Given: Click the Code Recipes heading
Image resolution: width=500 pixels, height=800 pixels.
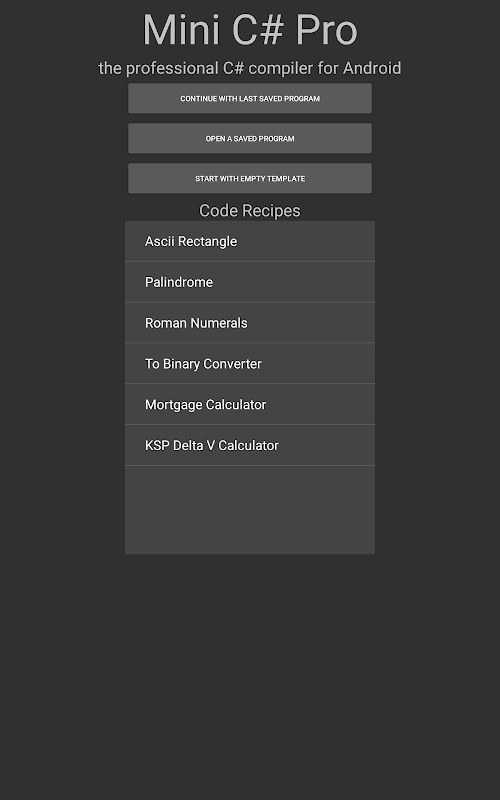Looking at the screenshot, I should [250, 210].
